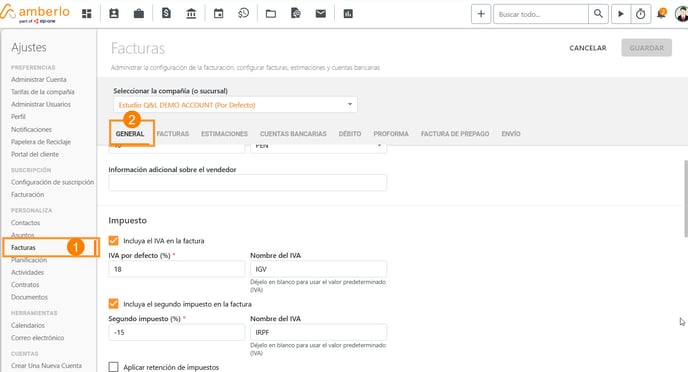Switch to the GENERAL tab

tap(130, 134)
